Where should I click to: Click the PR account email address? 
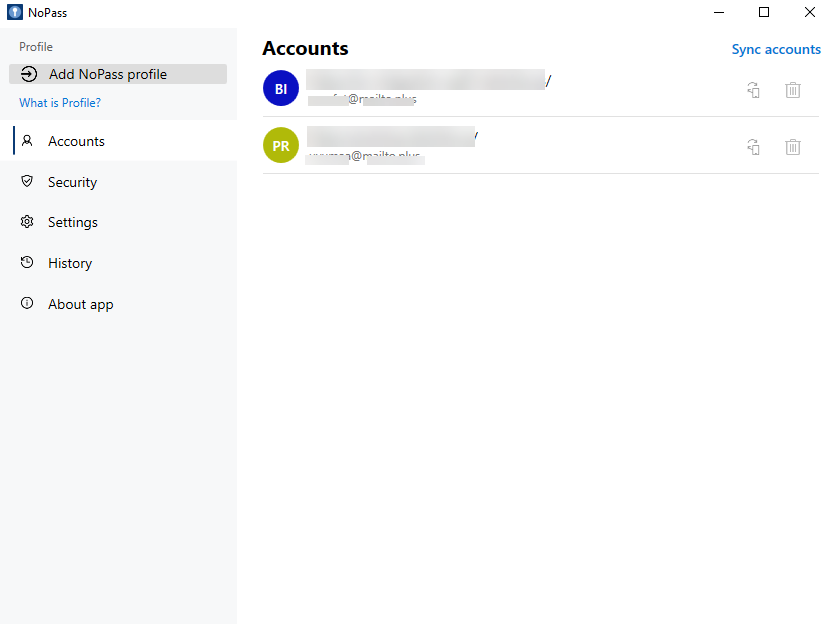pos(365,158)
